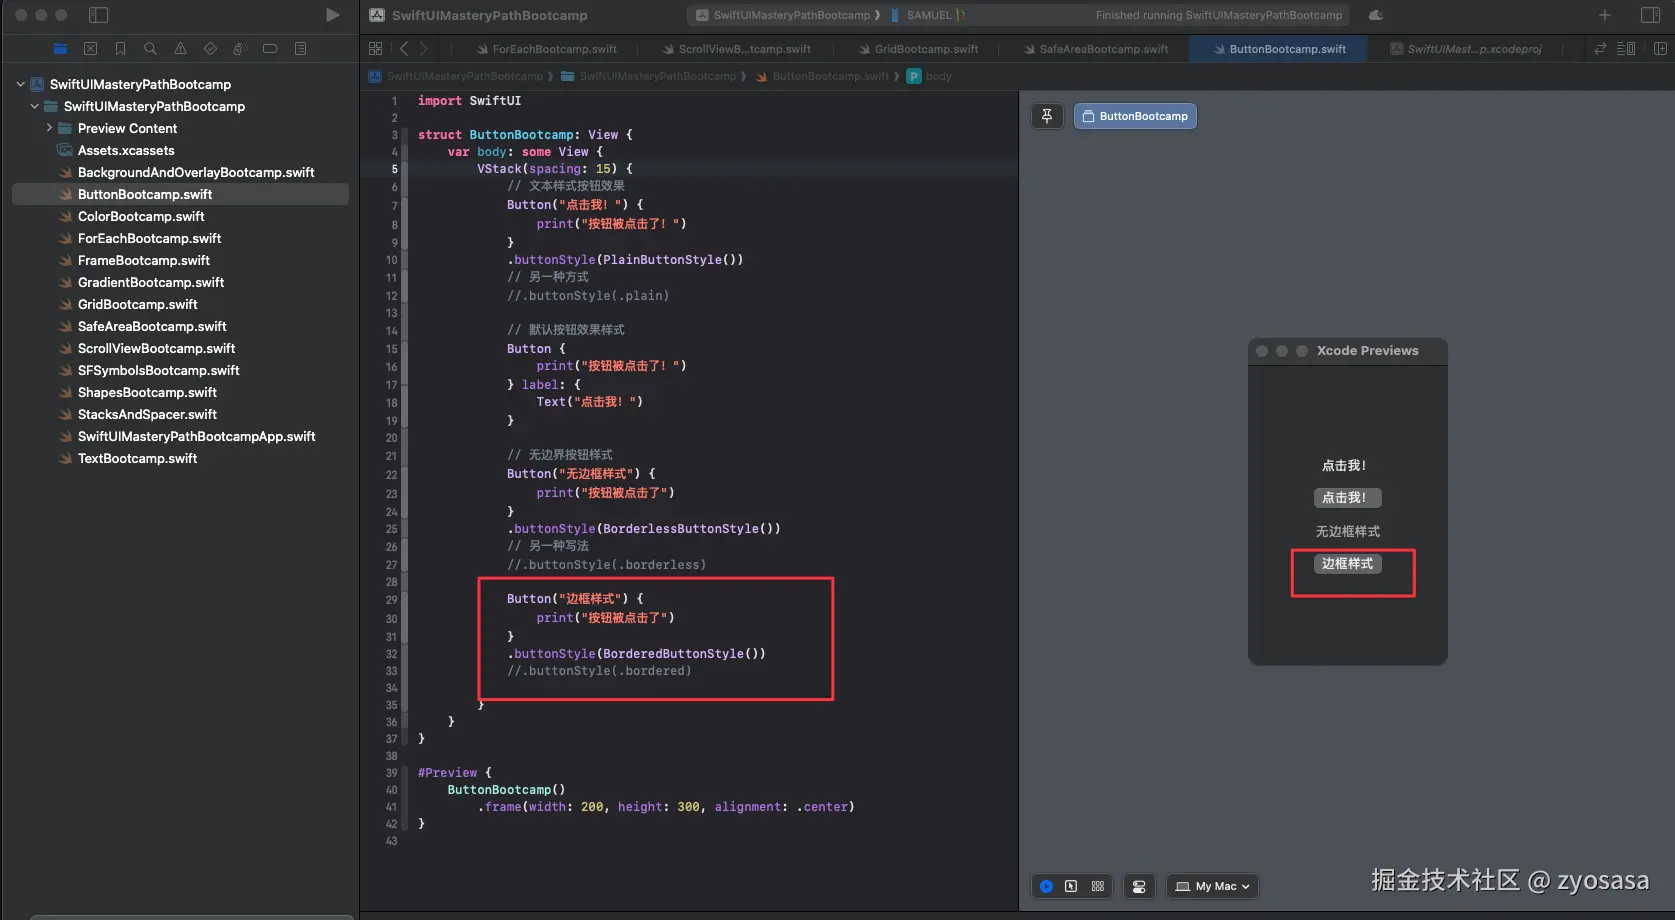1675x920 pixels.
Task: Switch to the ForEachBootcamp.swift tab
Action: pyautogui.click(x=546, y=49)
